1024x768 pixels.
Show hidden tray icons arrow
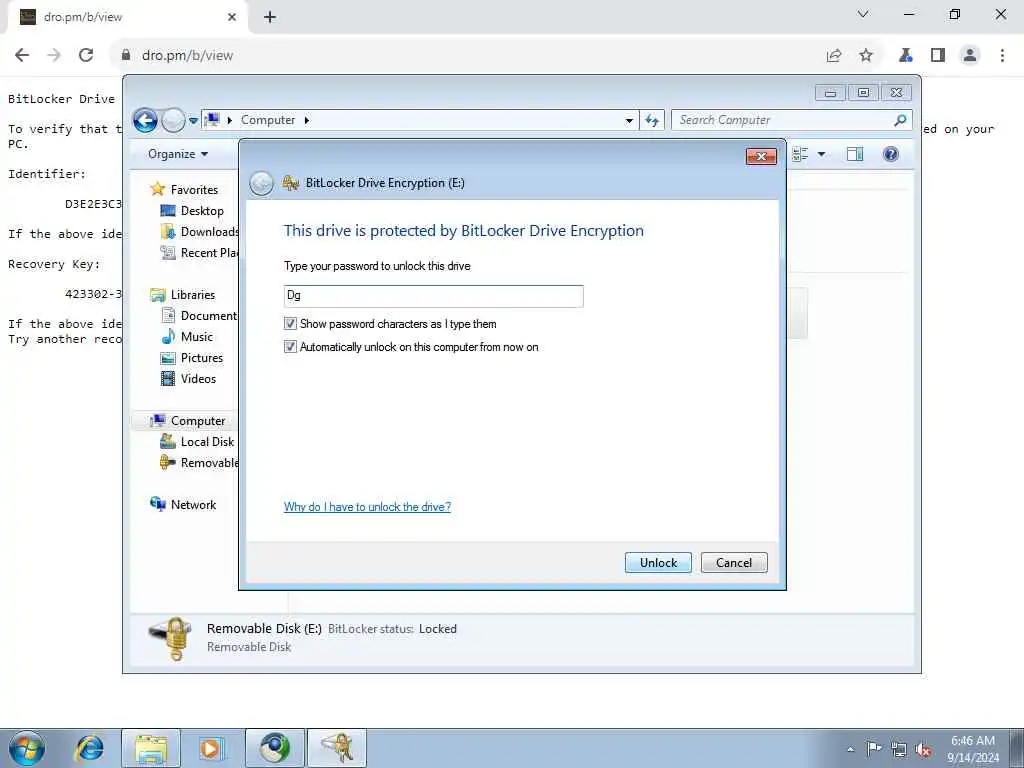point(850,750)
